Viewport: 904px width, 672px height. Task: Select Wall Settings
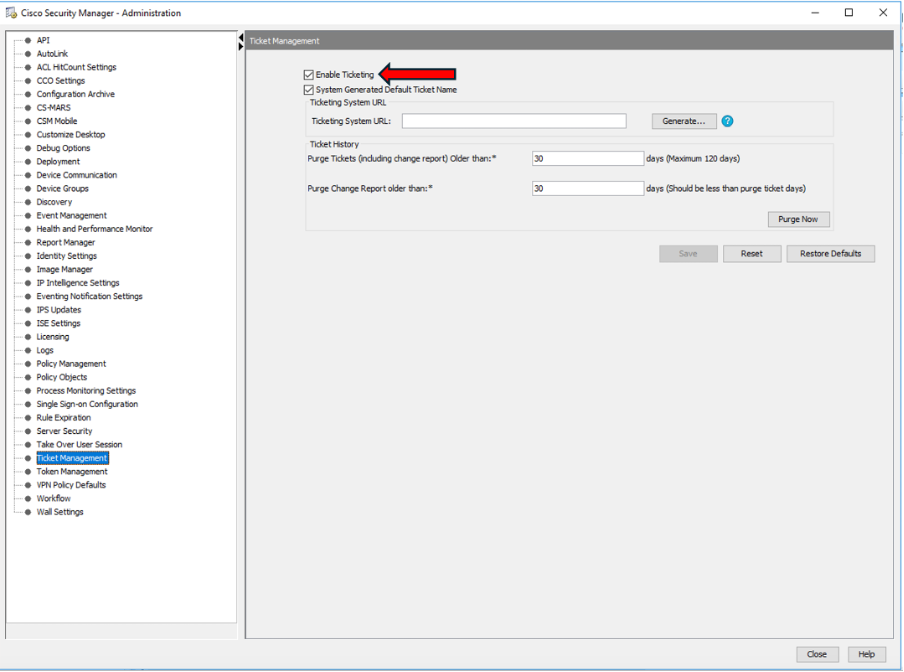click(60, 512)
